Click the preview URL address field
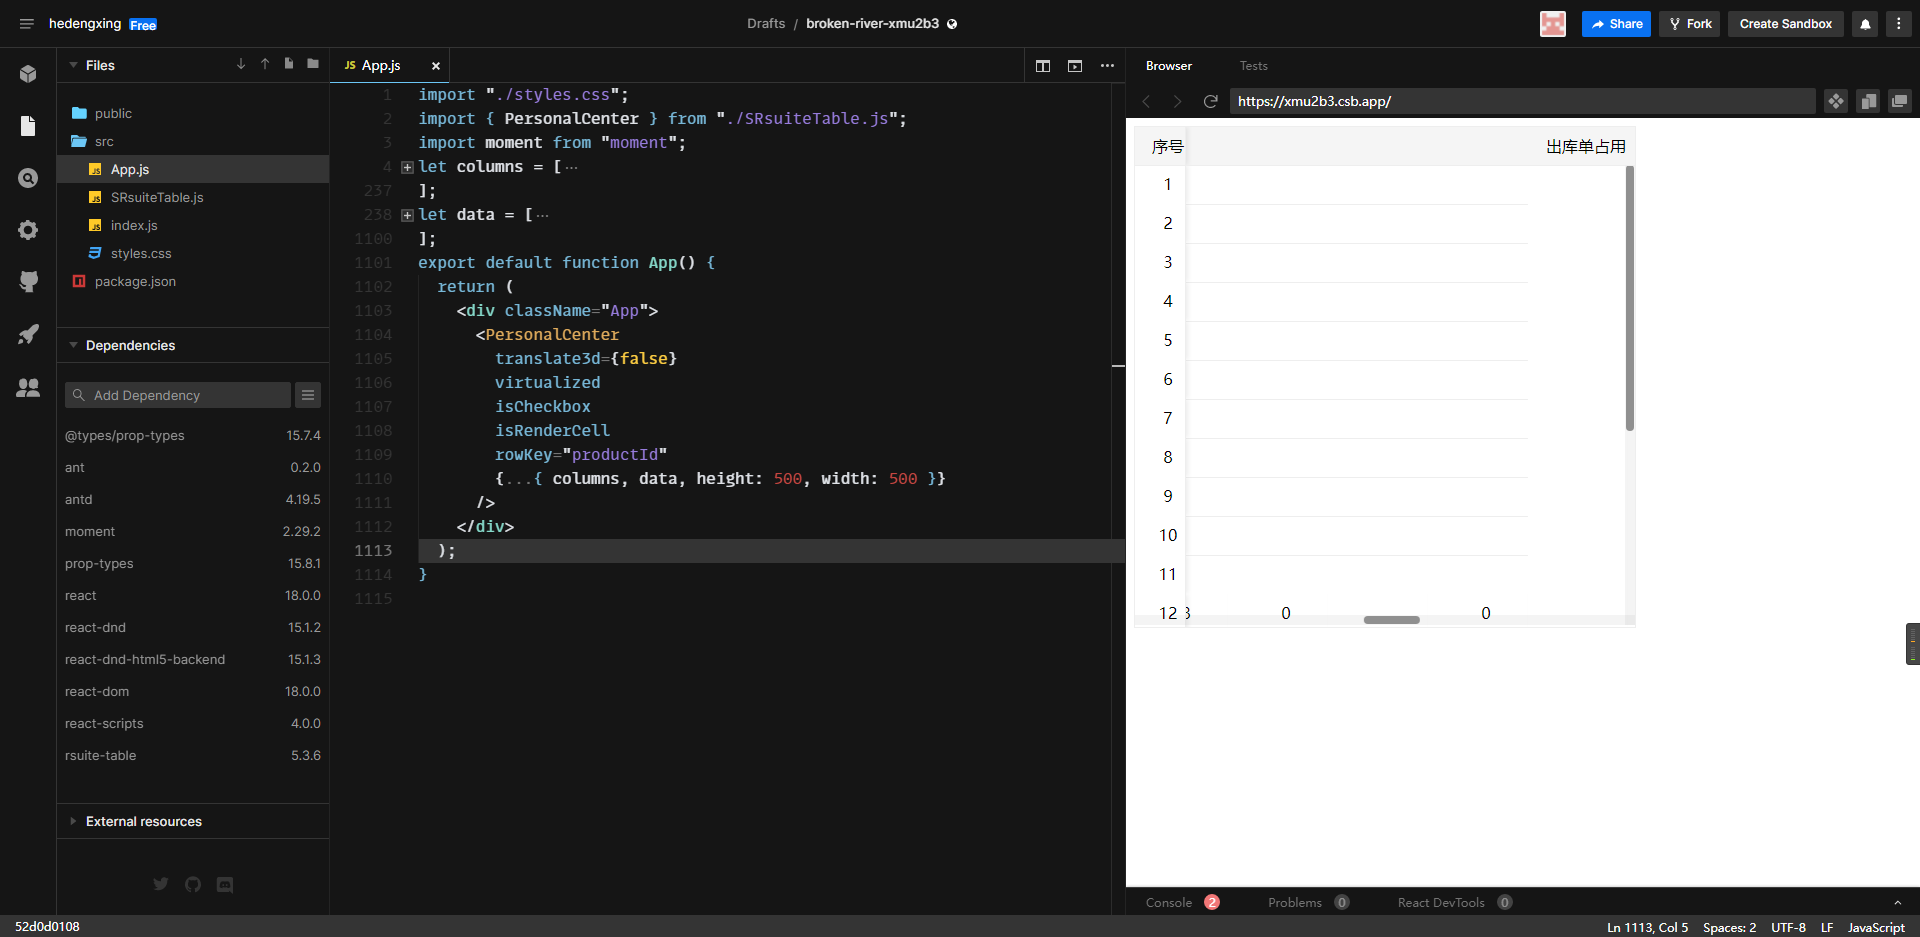 click(x=1520, y=101)
